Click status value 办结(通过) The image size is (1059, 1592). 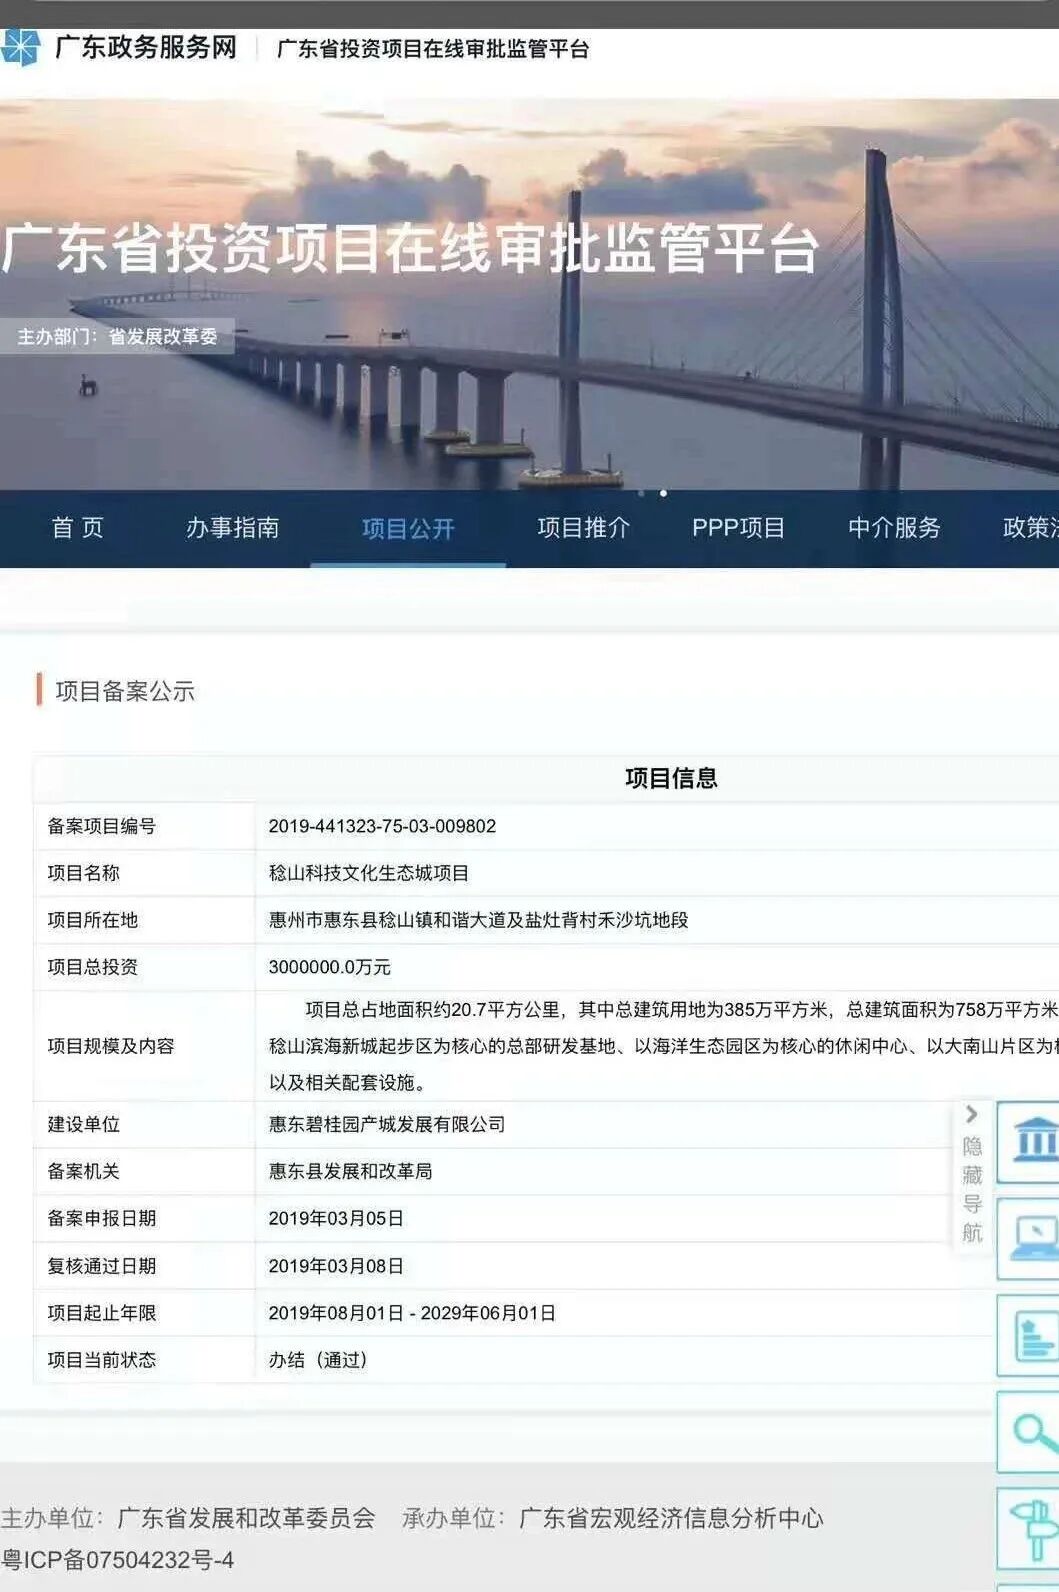point(318,1360)
